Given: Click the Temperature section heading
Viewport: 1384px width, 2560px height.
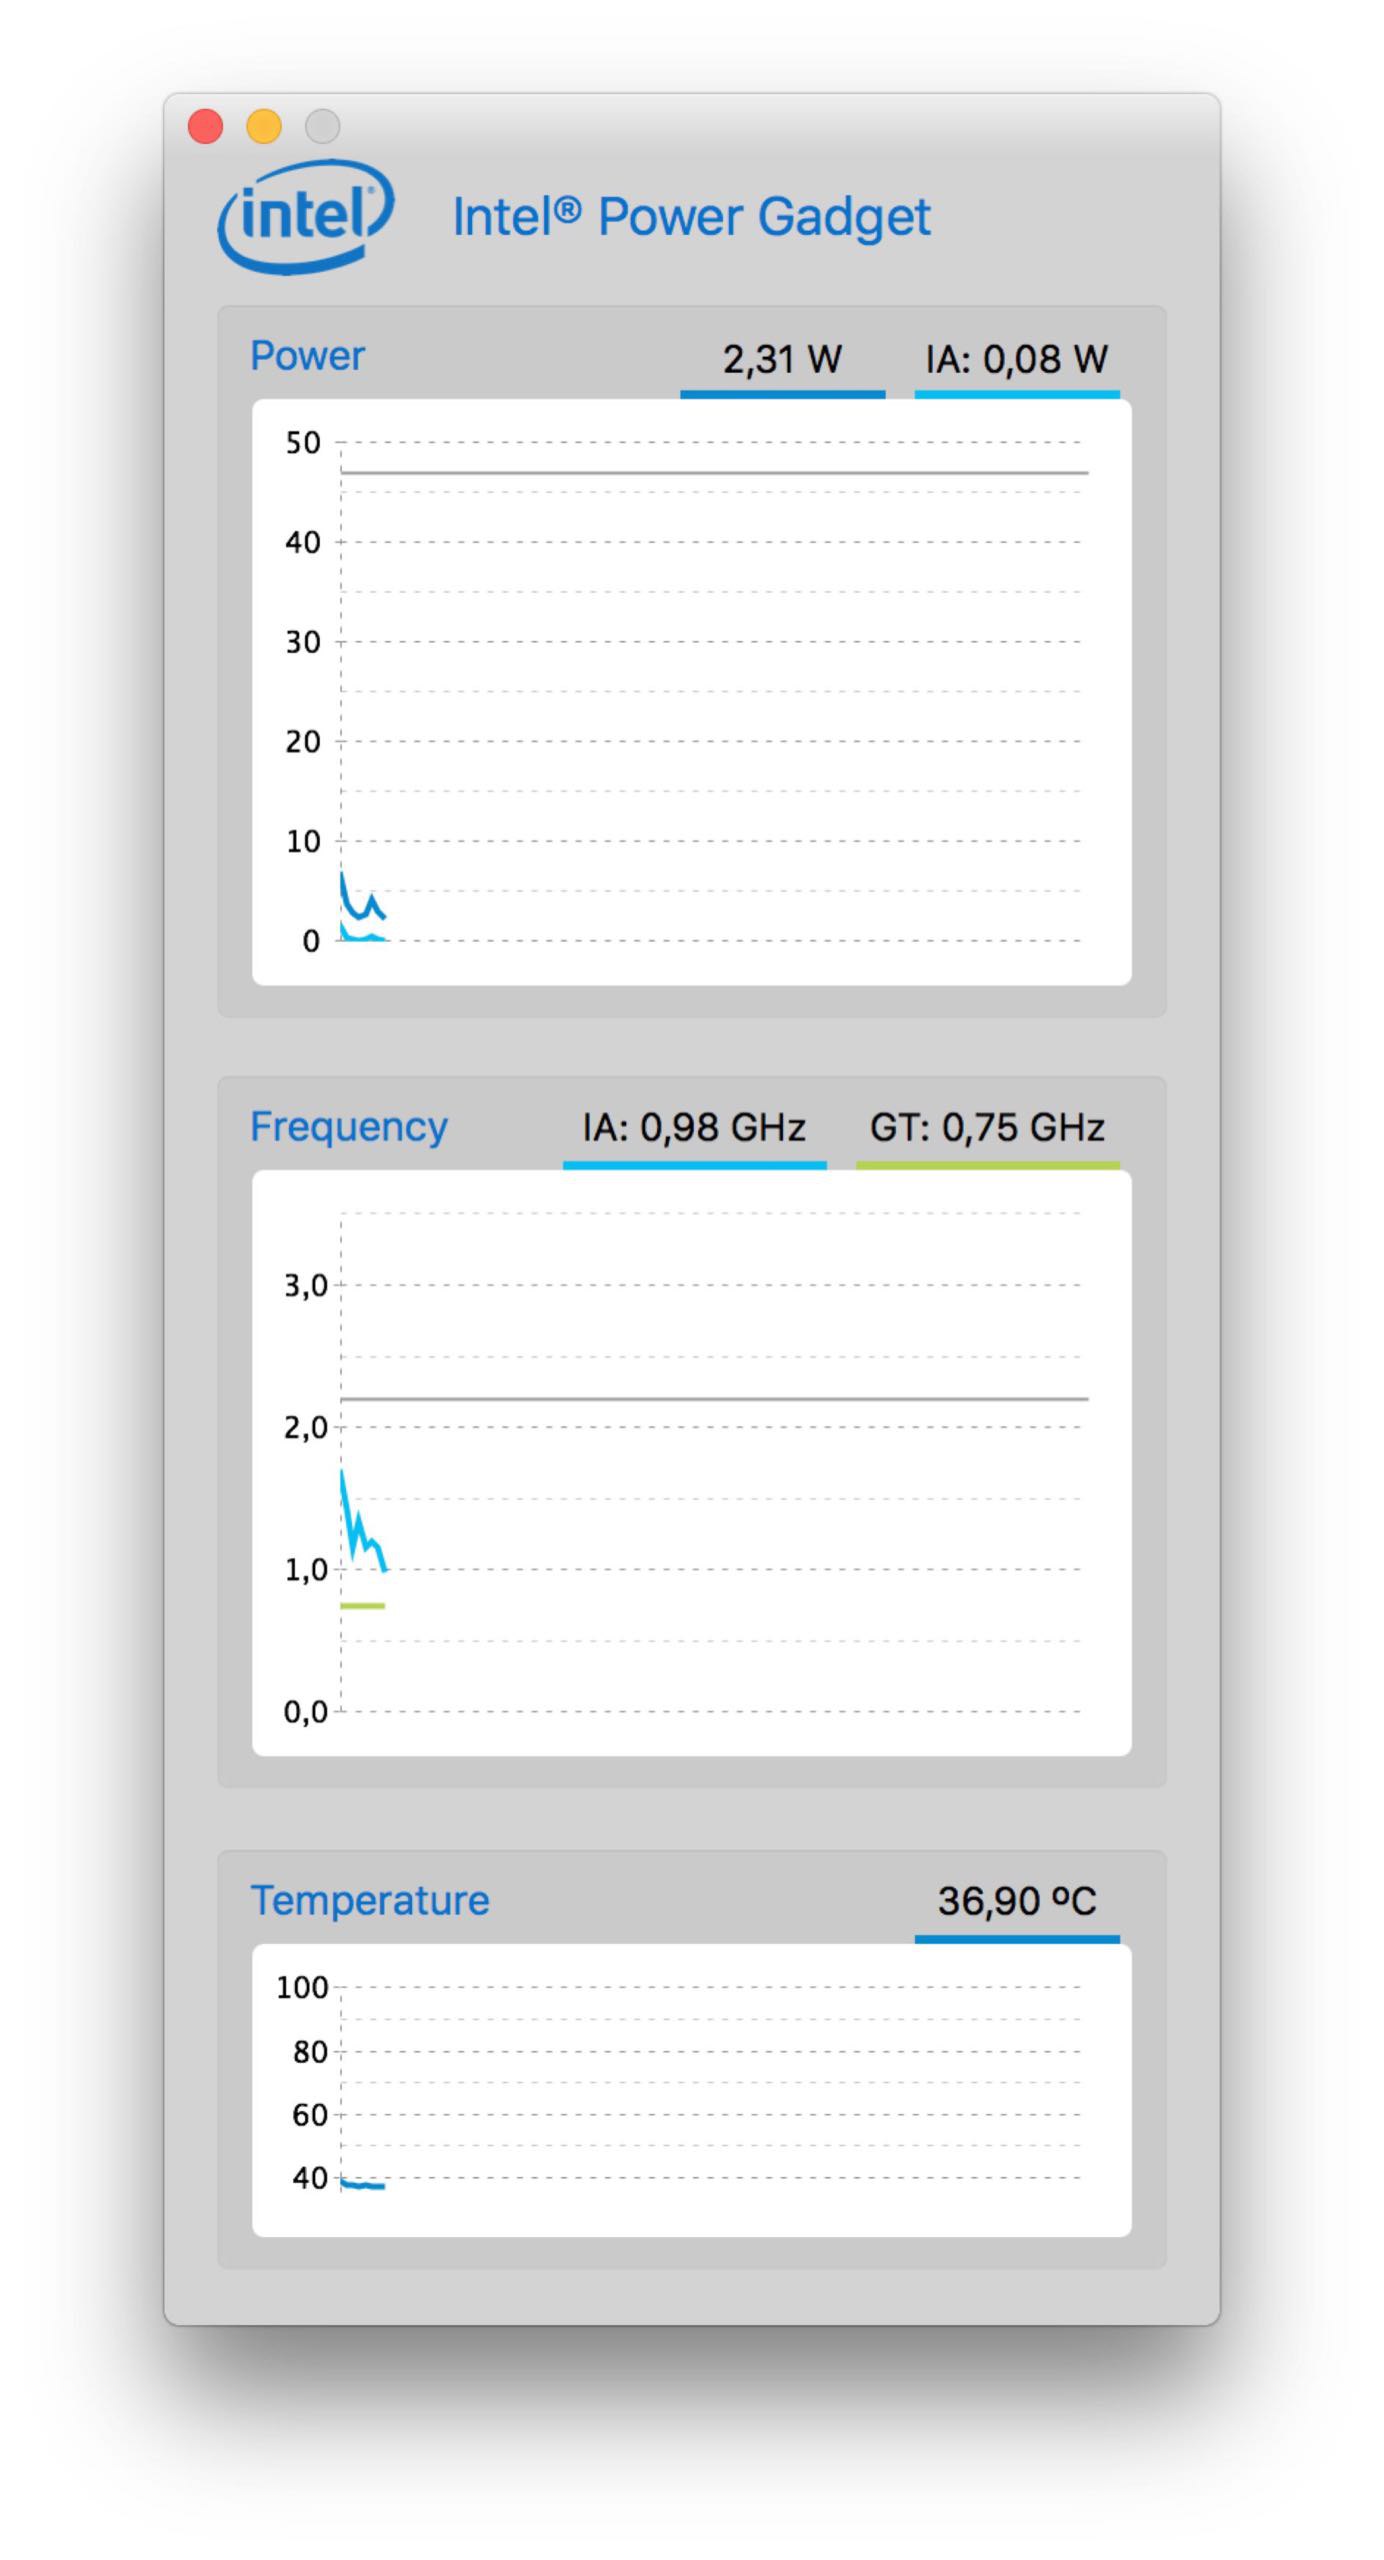Looking at the screenshot, I should [x=369, y=1900].
